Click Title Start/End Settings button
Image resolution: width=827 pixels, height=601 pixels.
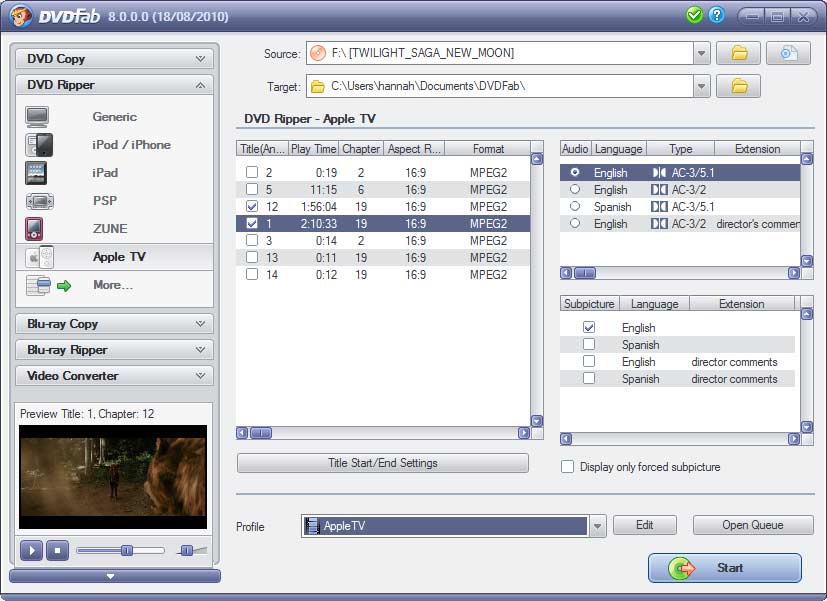coord(382,463)
